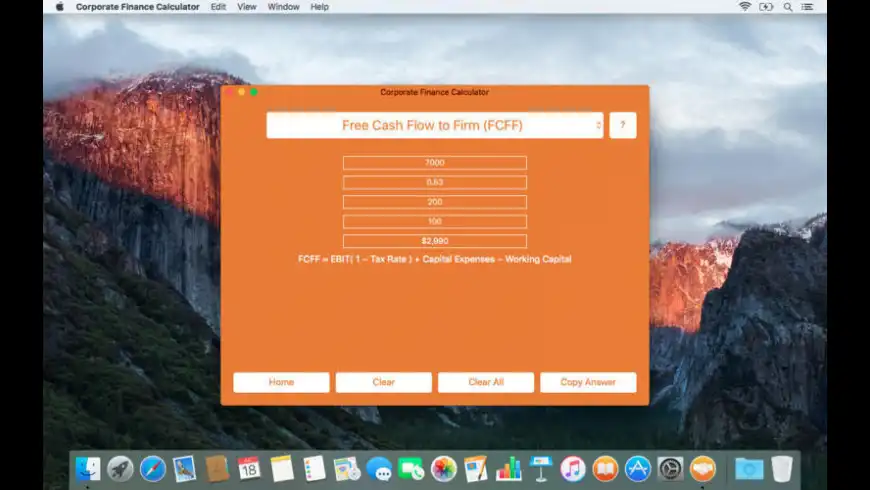Open the Apple menu
870x490 pixels.
coord(60,7)
